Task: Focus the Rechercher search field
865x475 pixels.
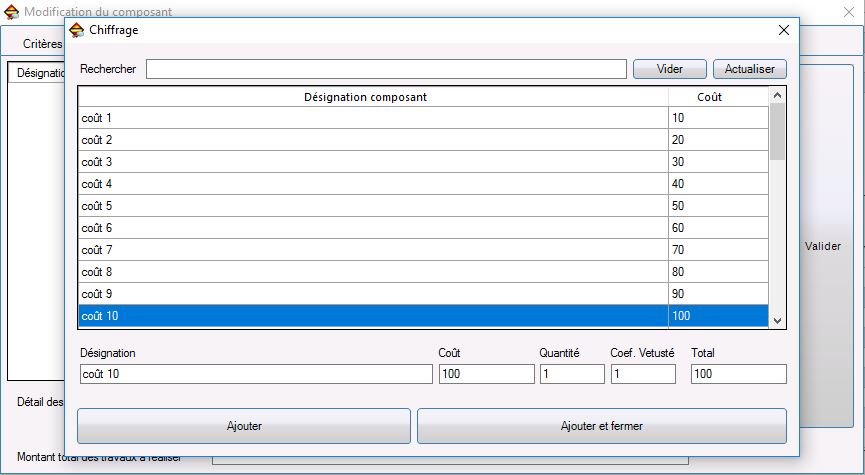Action: (386, 69)
